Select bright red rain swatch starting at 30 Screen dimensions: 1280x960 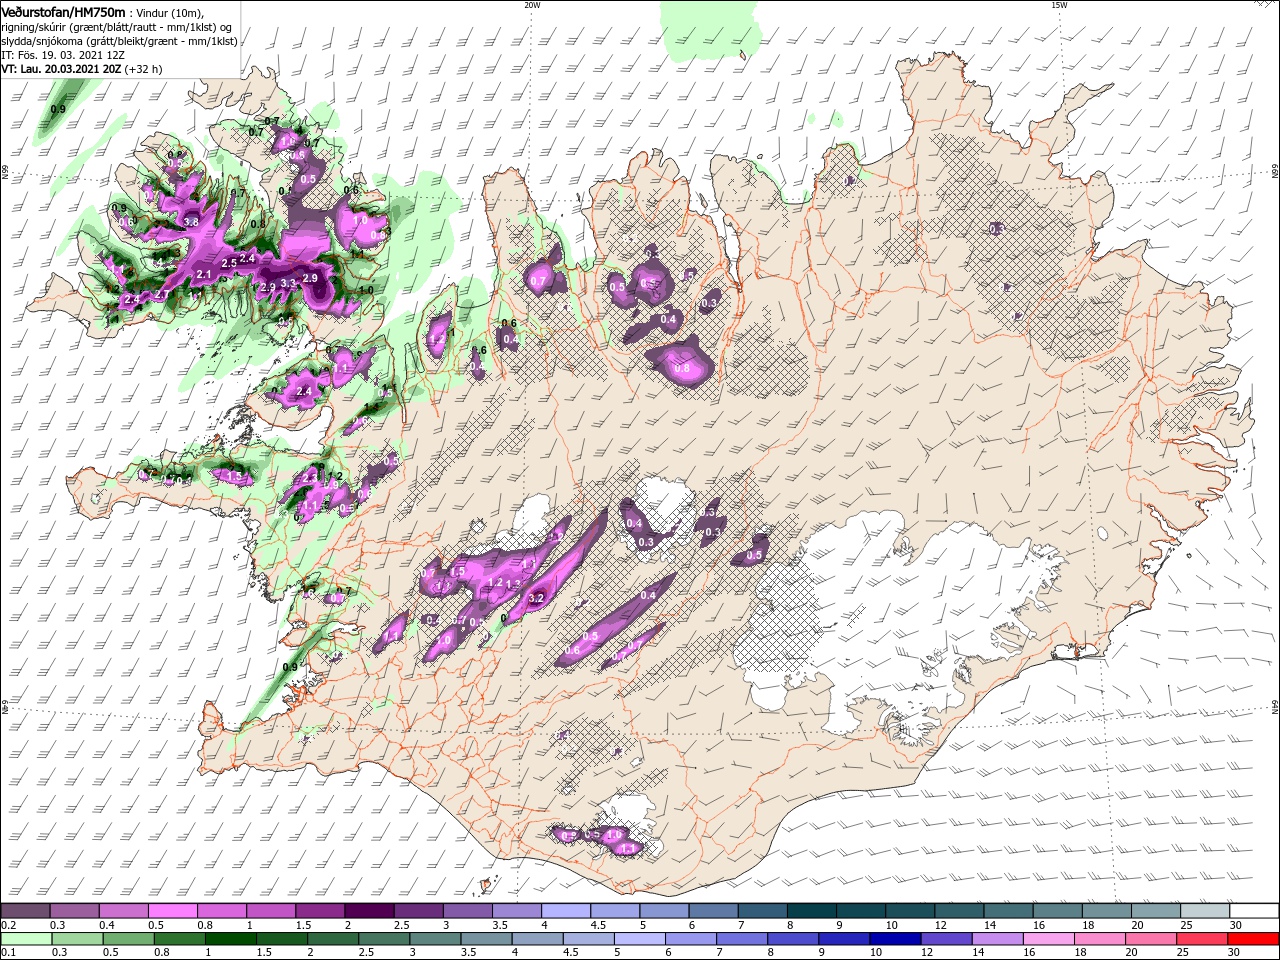coord(1254,938)
